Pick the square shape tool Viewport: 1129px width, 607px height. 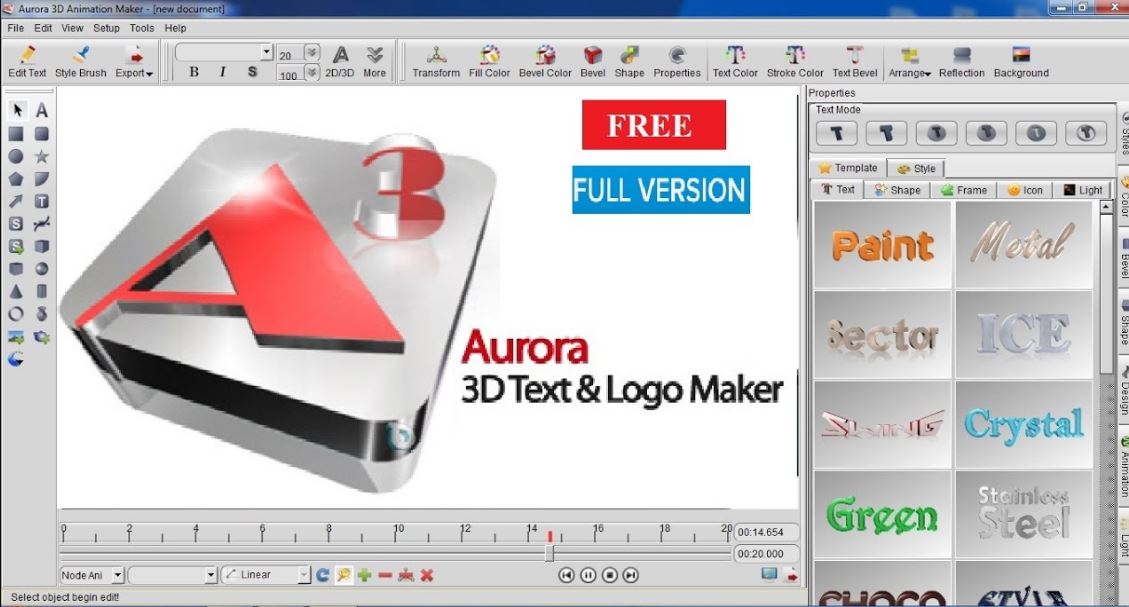pyautogui.click(x=16, y=134)
